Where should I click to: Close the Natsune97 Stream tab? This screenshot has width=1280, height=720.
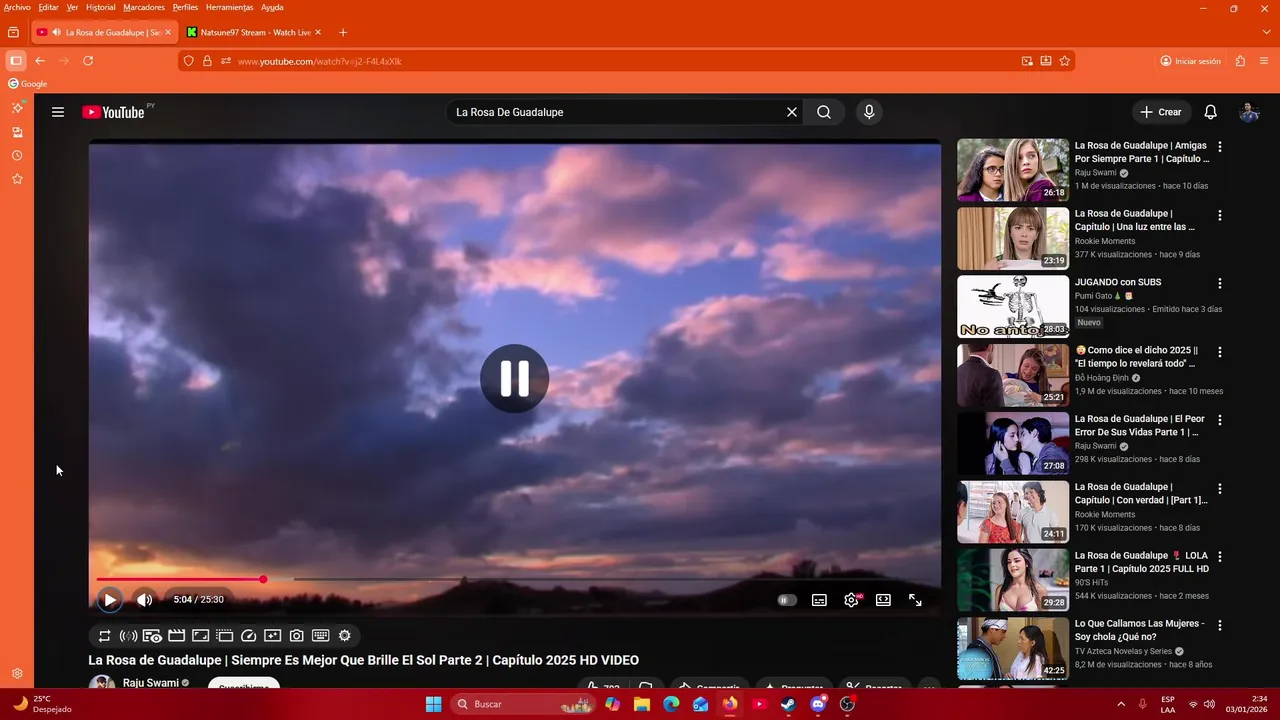[318, 32]
